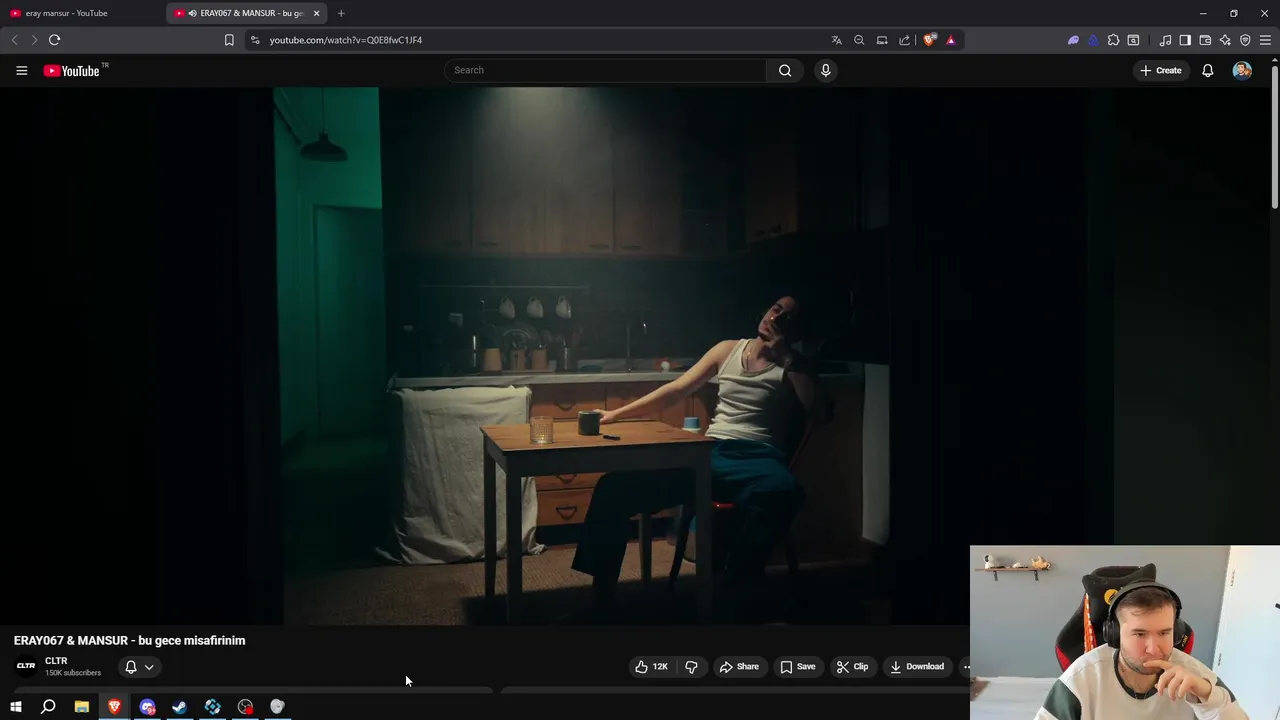
Task: Open the CLTR channel name link
Action: [x=56, y=661]
